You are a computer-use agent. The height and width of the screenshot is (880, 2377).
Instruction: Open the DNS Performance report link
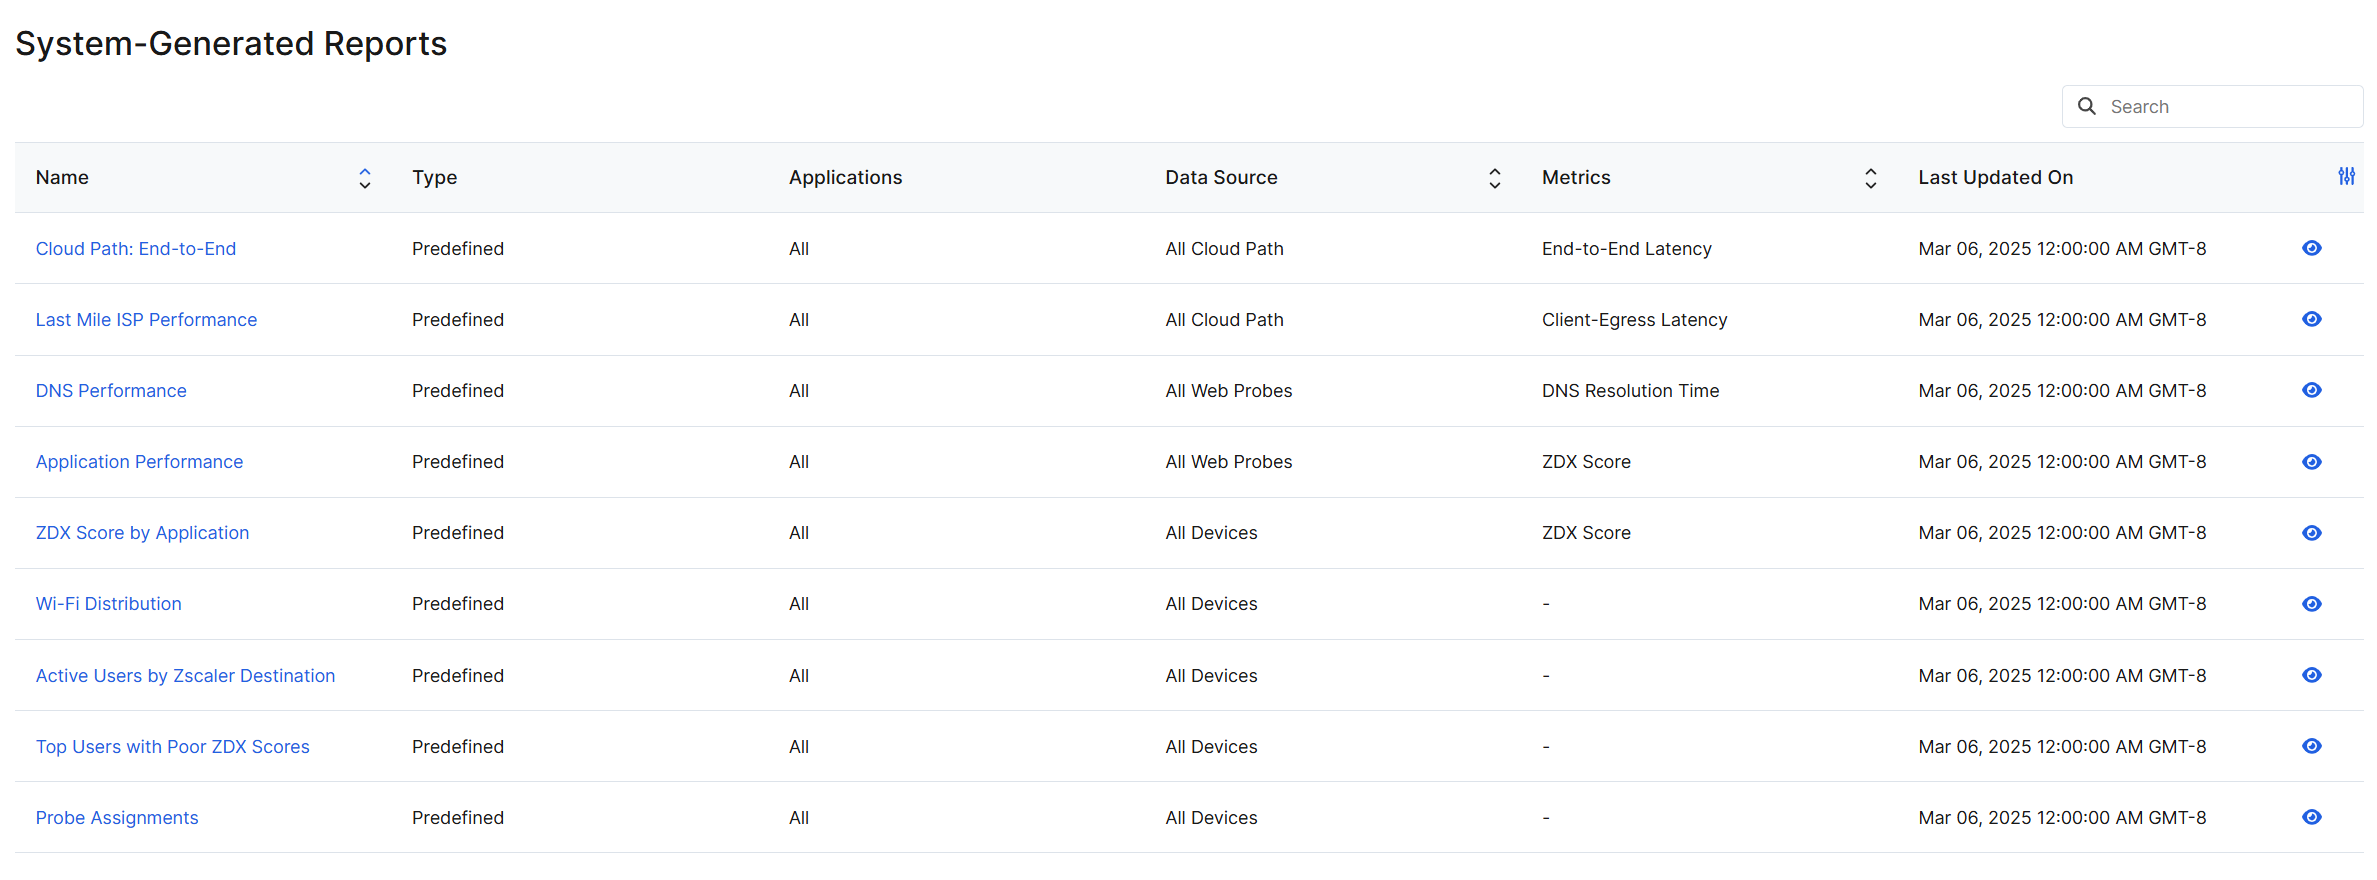(x=111, y=391)
